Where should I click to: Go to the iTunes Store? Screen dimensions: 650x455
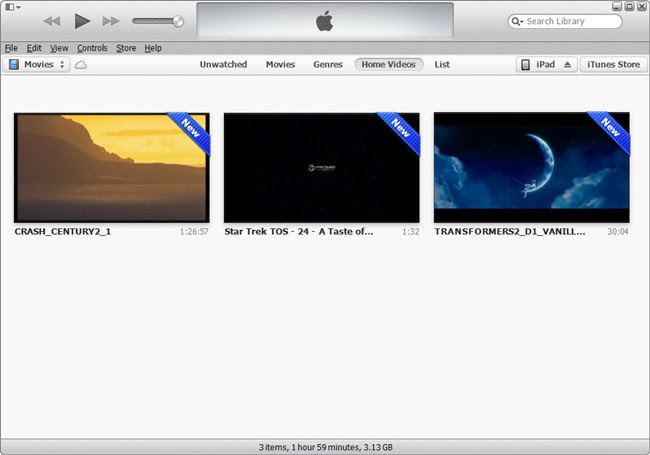(x=614, y=65)
